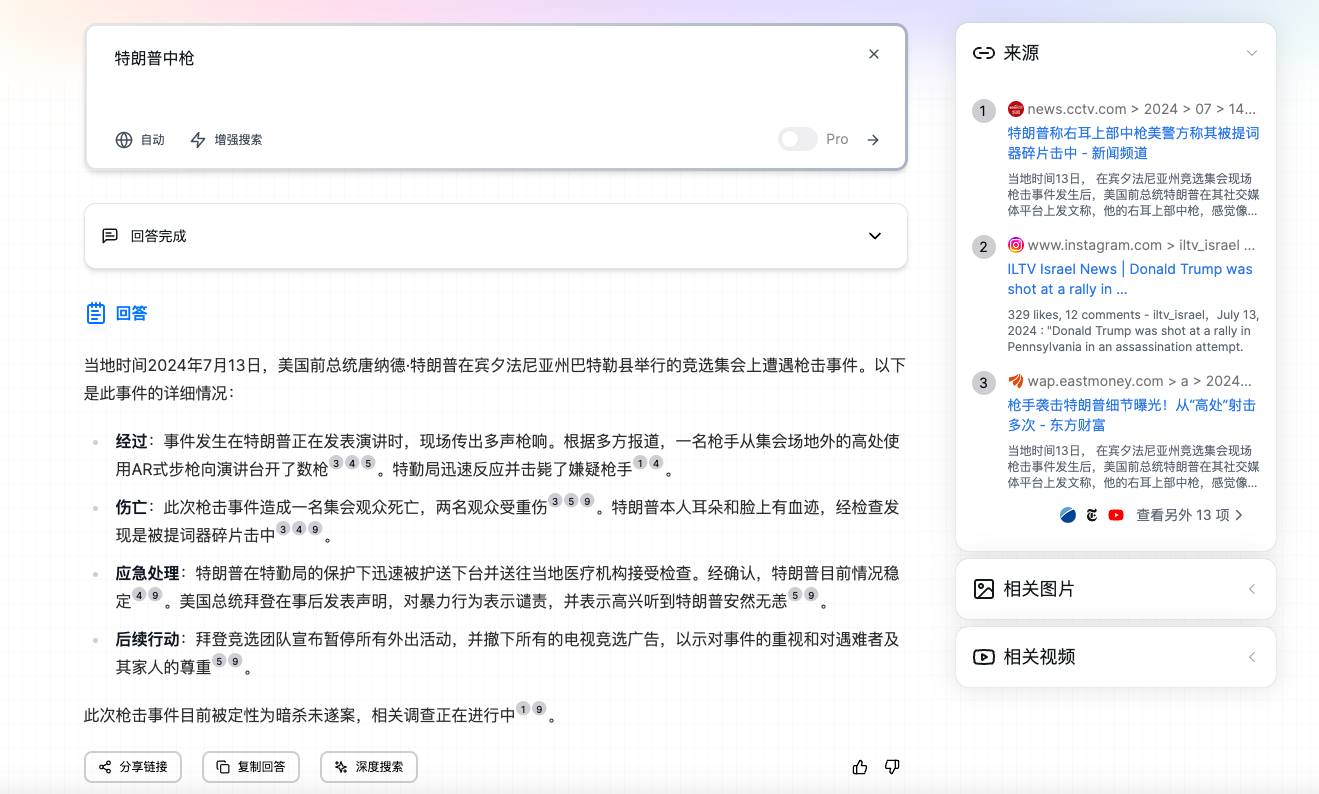Click the 回答完成 status label
1319x794 pixels.
point(158,236)
